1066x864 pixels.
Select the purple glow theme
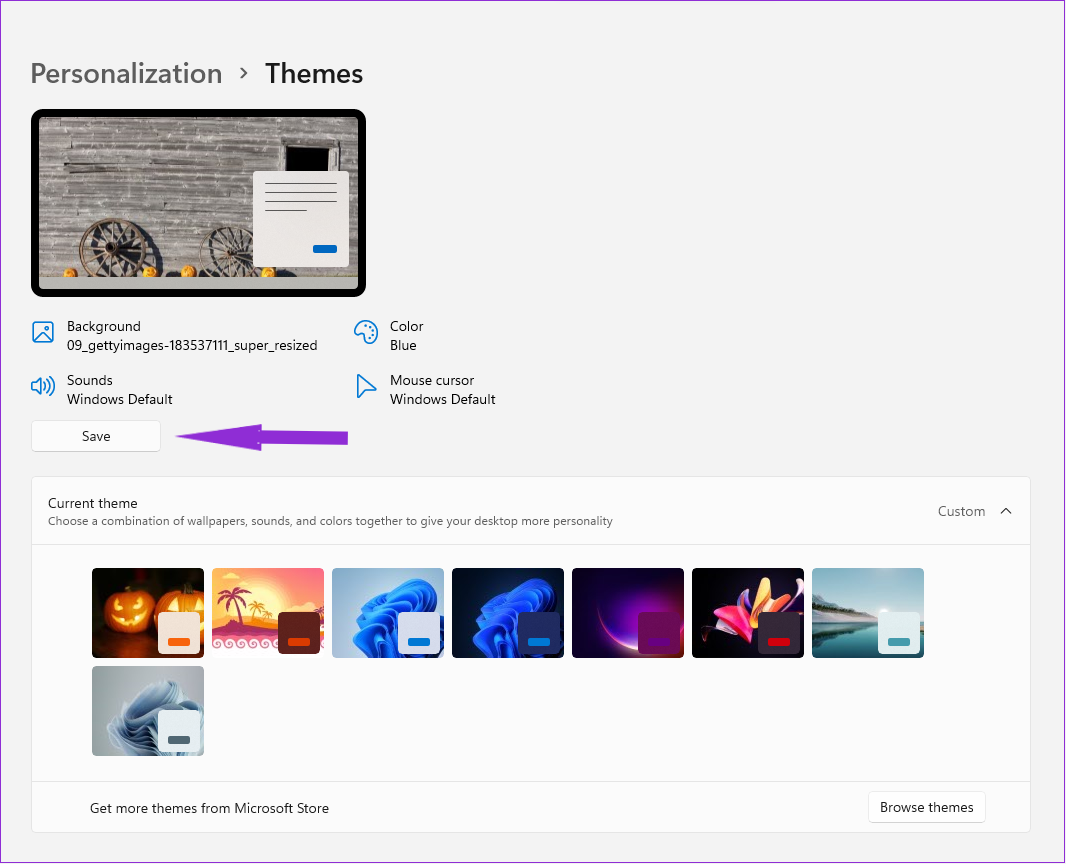(x=627, y=612)
